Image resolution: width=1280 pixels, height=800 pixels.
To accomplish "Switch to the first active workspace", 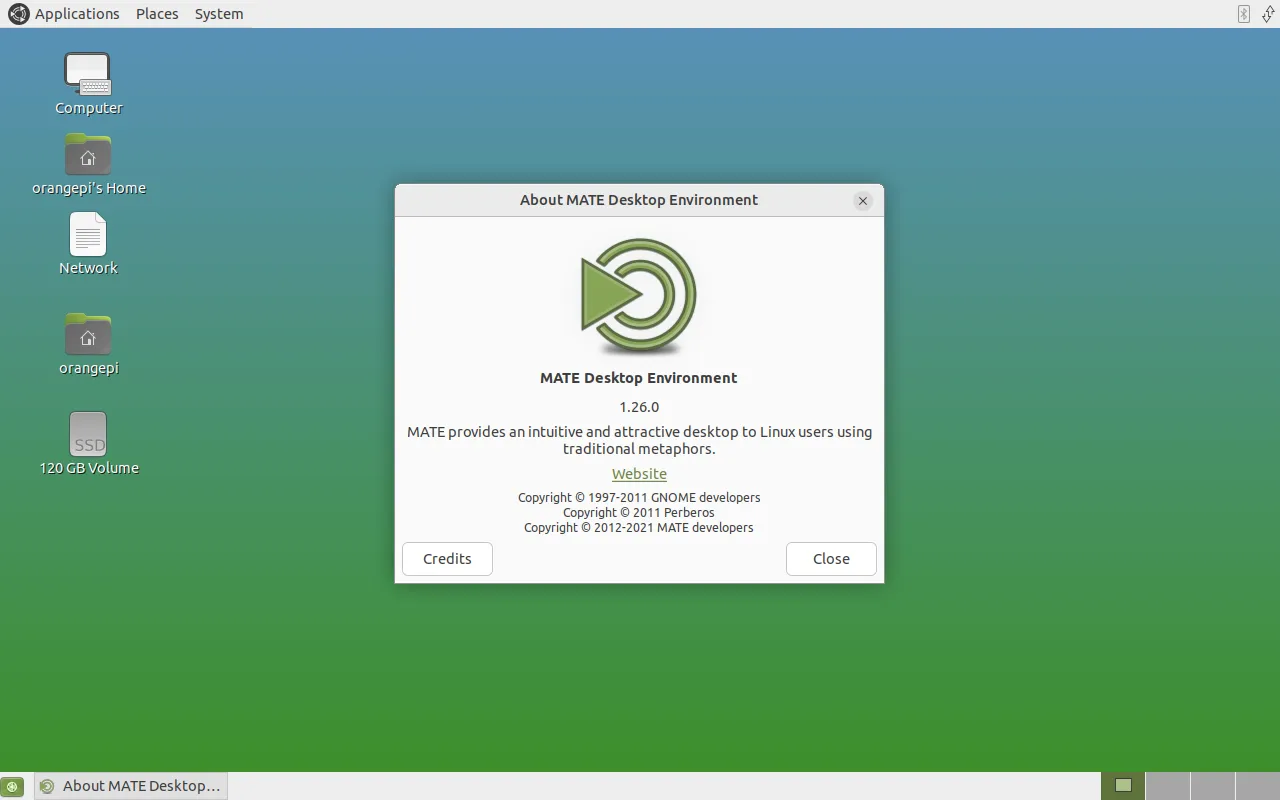I will tap(1123, 786).
